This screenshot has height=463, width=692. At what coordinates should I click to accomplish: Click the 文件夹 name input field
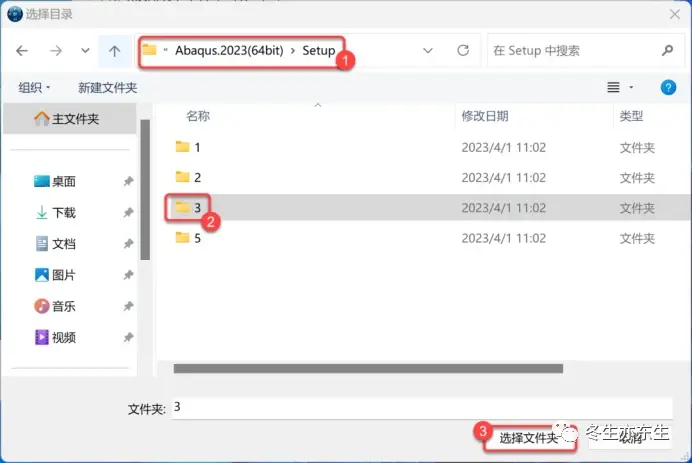tap(422, 408)
